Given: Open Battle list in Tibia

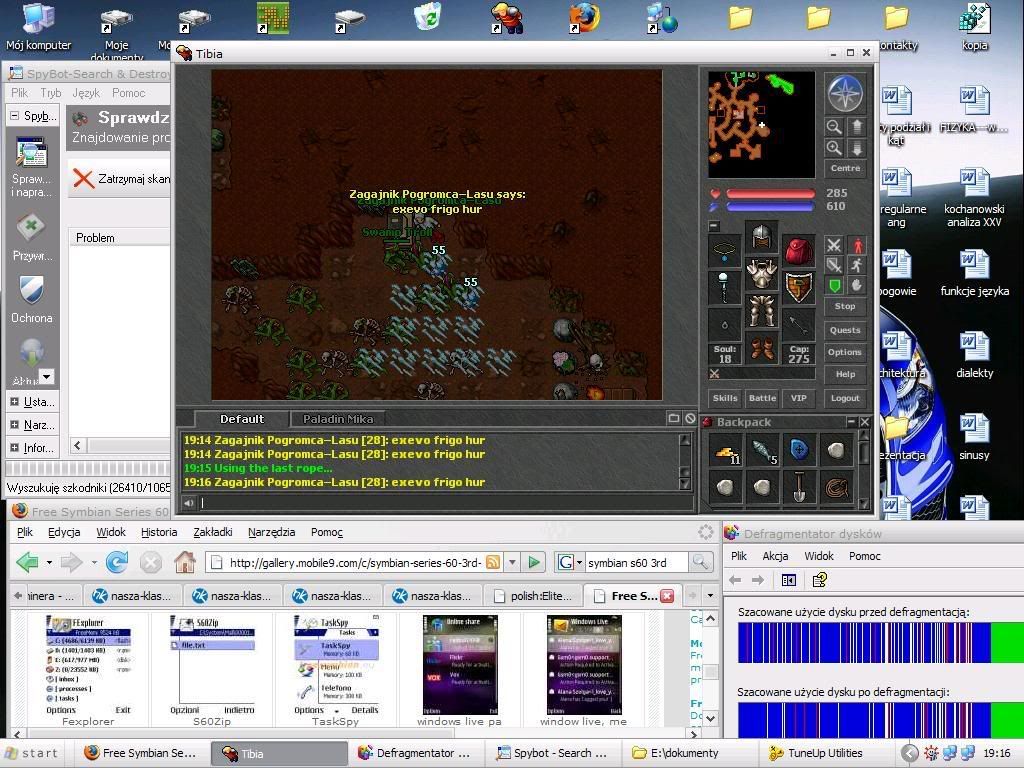Looking at the screenshot, I should click(x=762, y=398).
